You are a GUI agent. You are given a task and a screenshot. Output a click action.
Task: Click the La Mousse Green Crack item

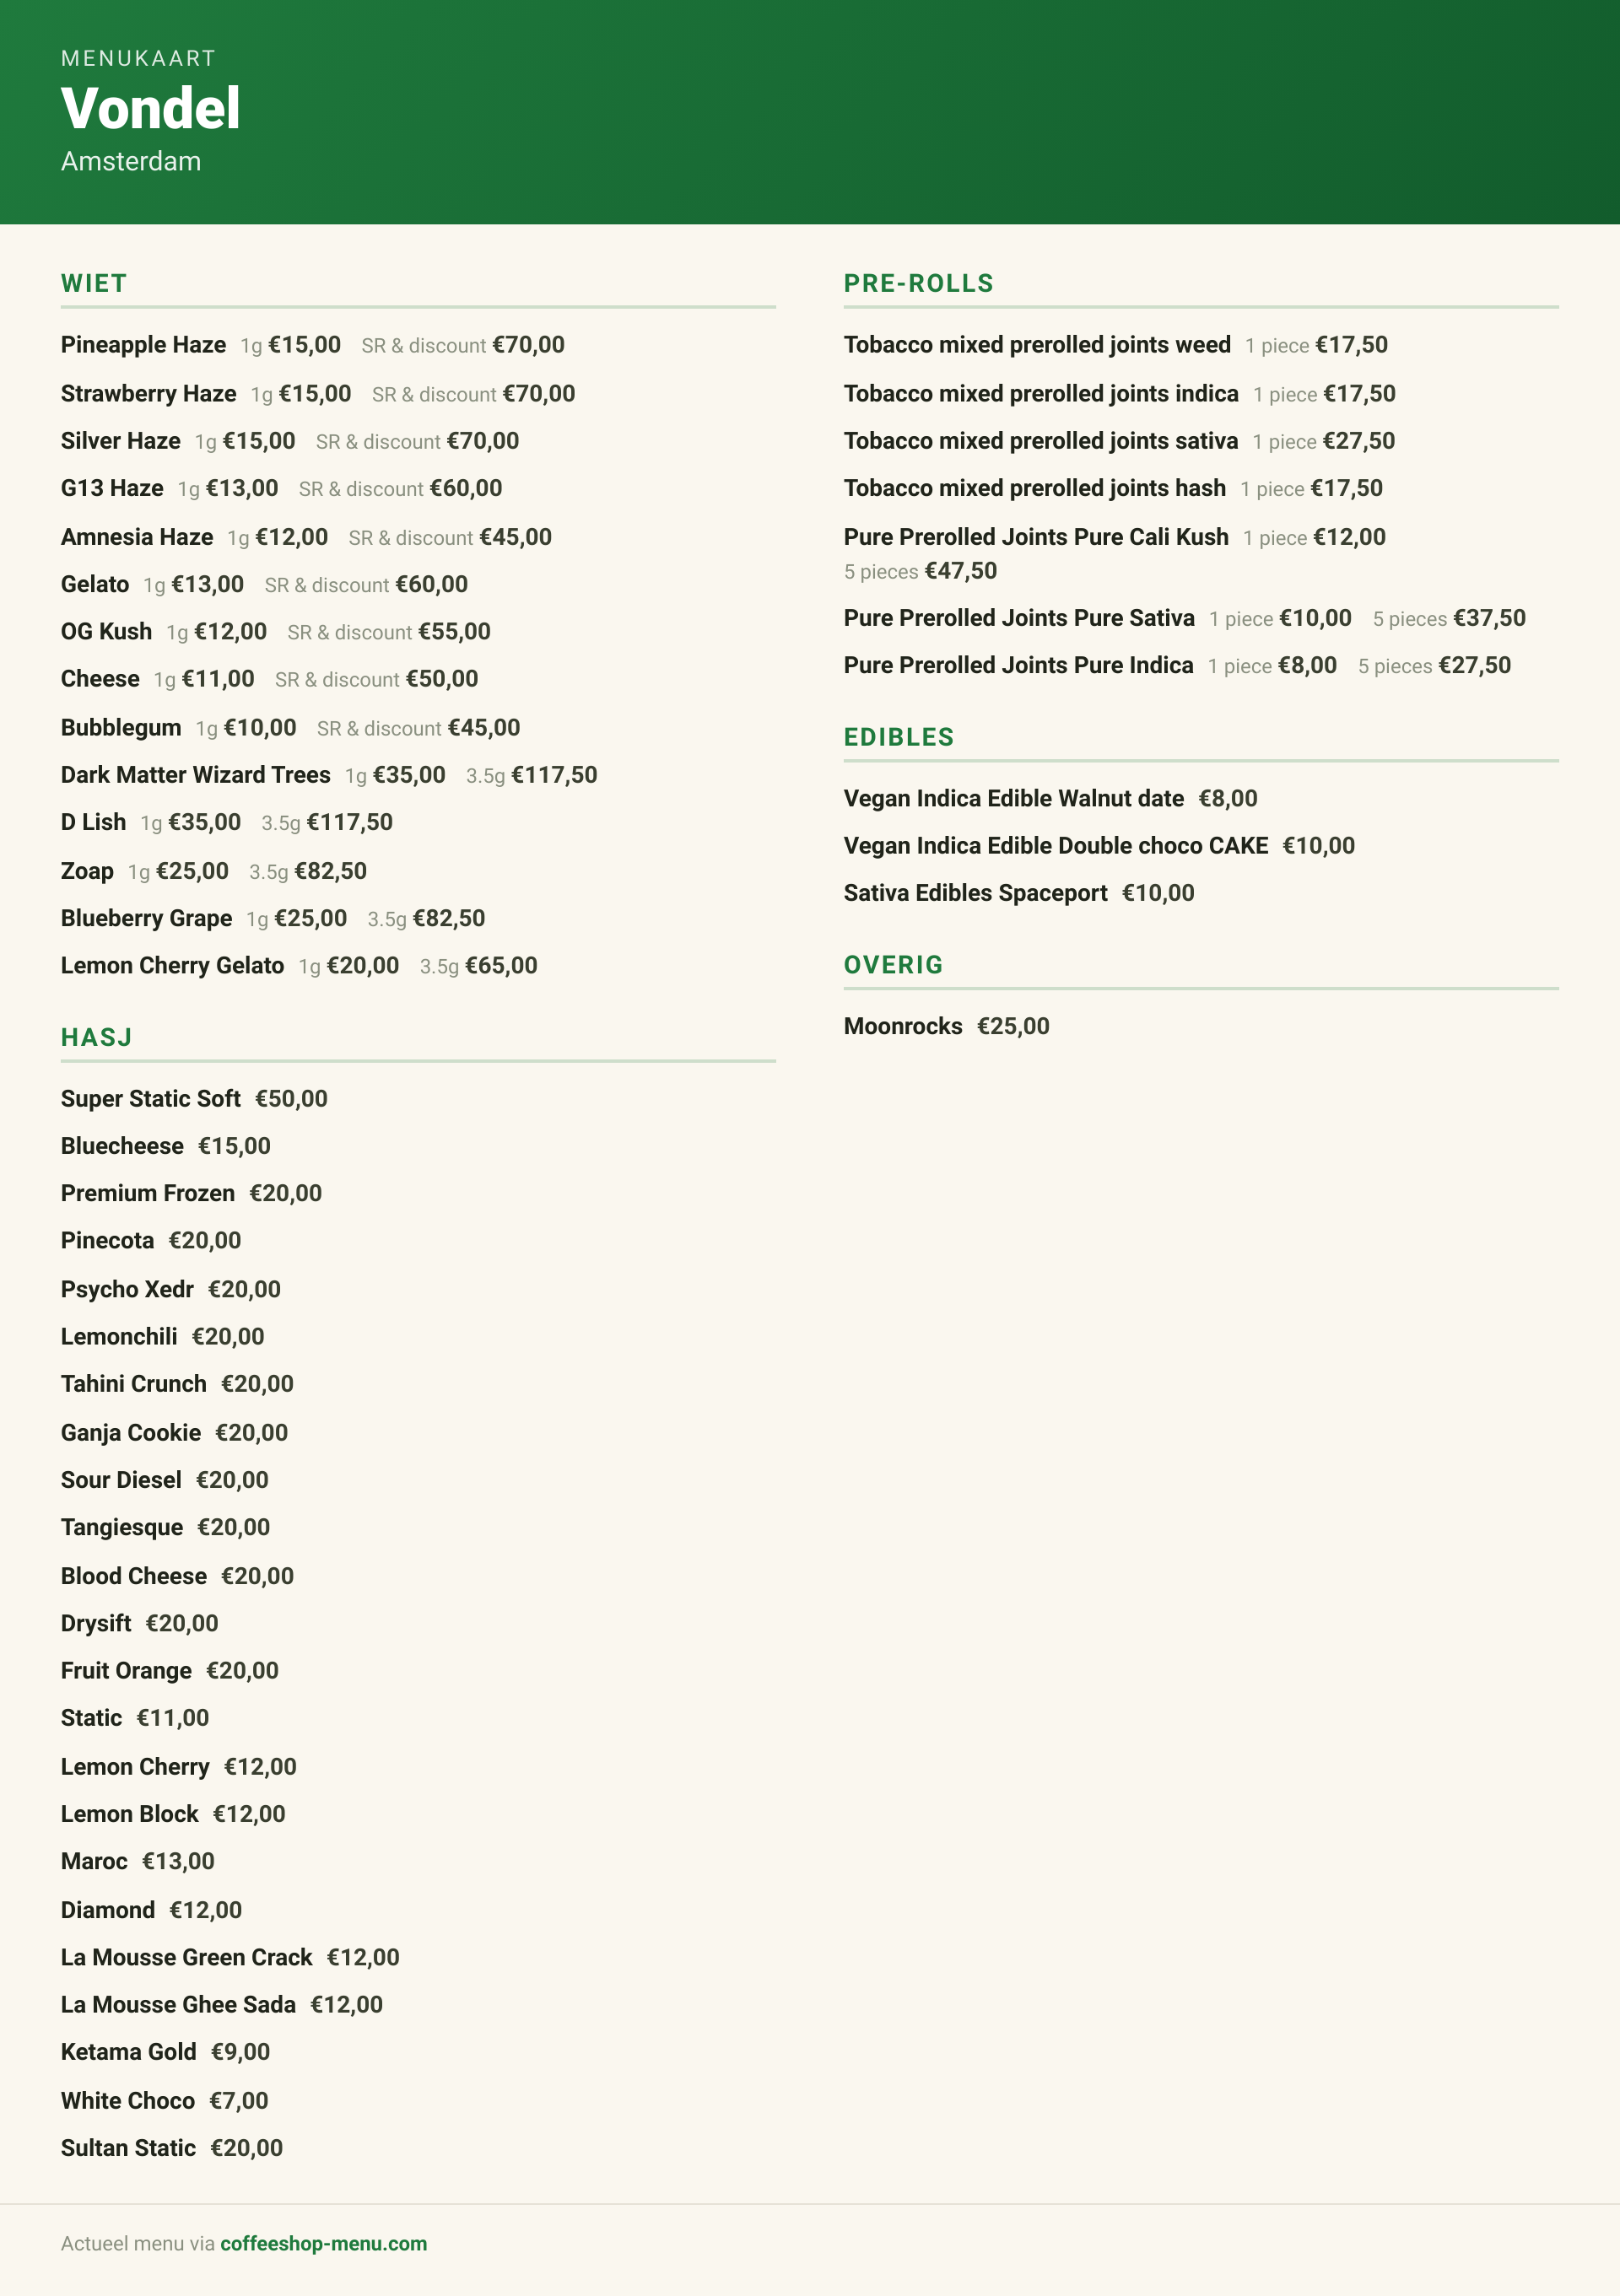187,1957
